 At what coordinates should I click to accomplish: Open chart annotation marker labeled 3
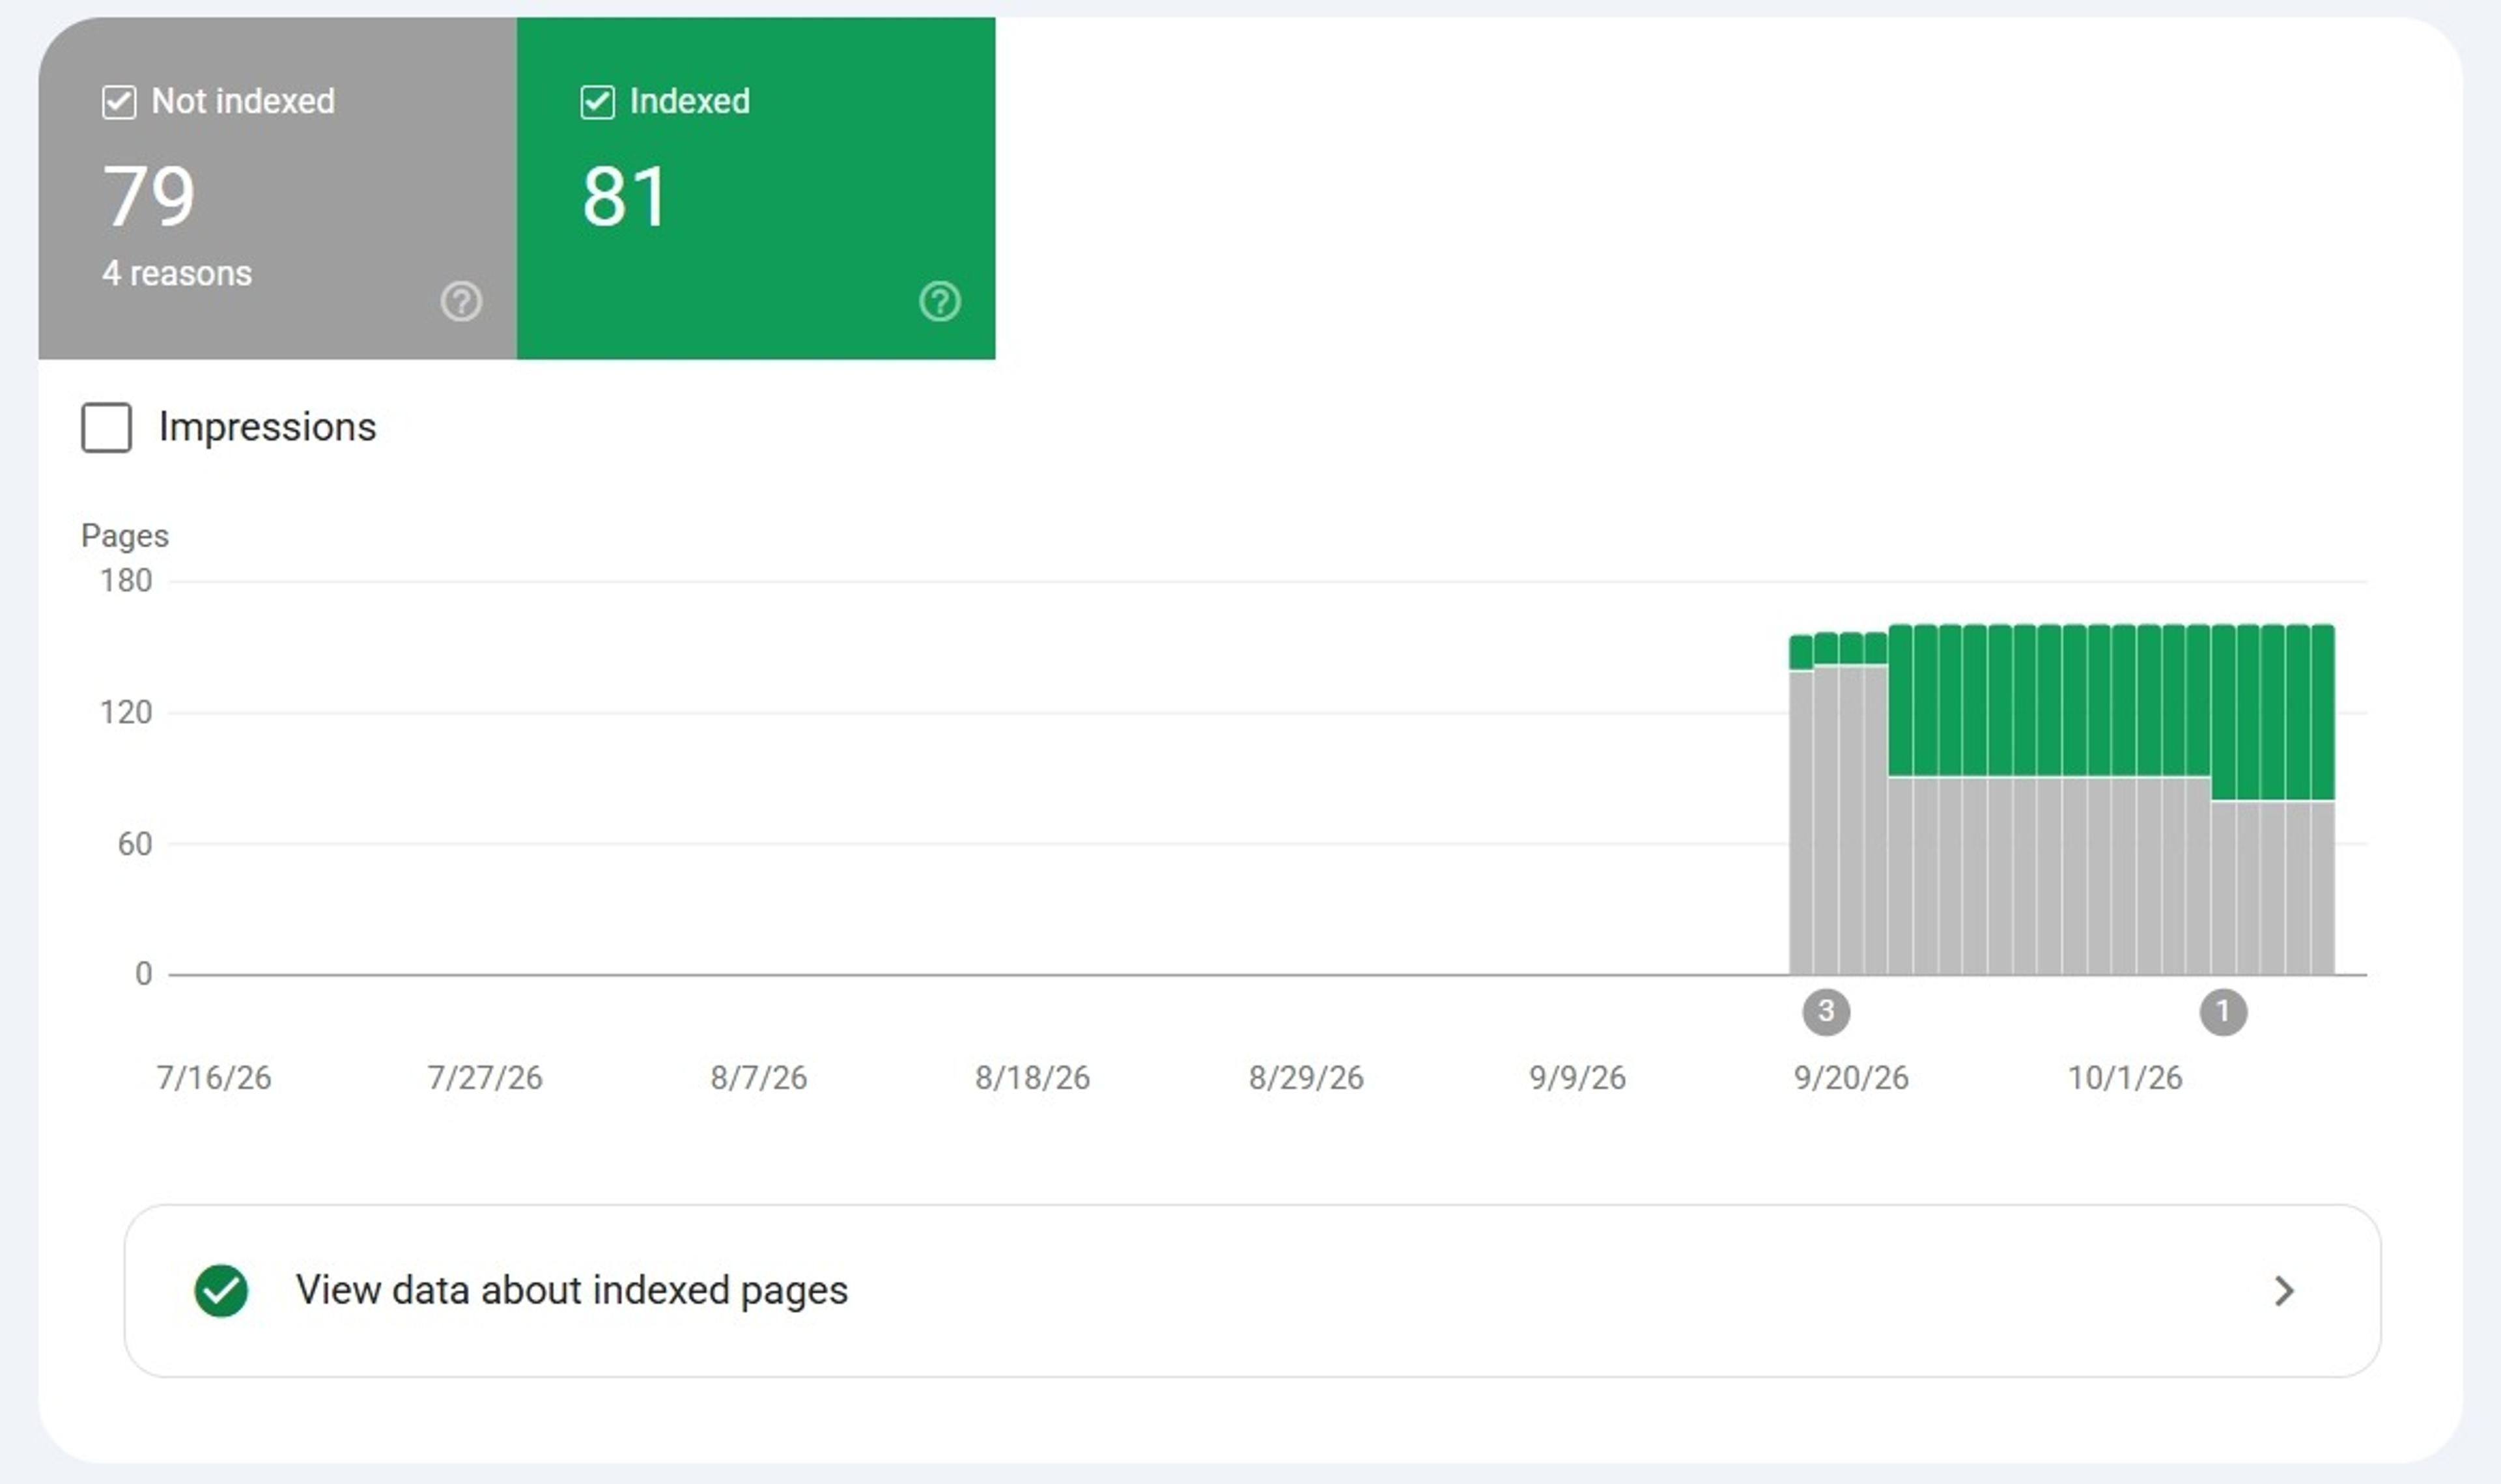[1826, 1011]
